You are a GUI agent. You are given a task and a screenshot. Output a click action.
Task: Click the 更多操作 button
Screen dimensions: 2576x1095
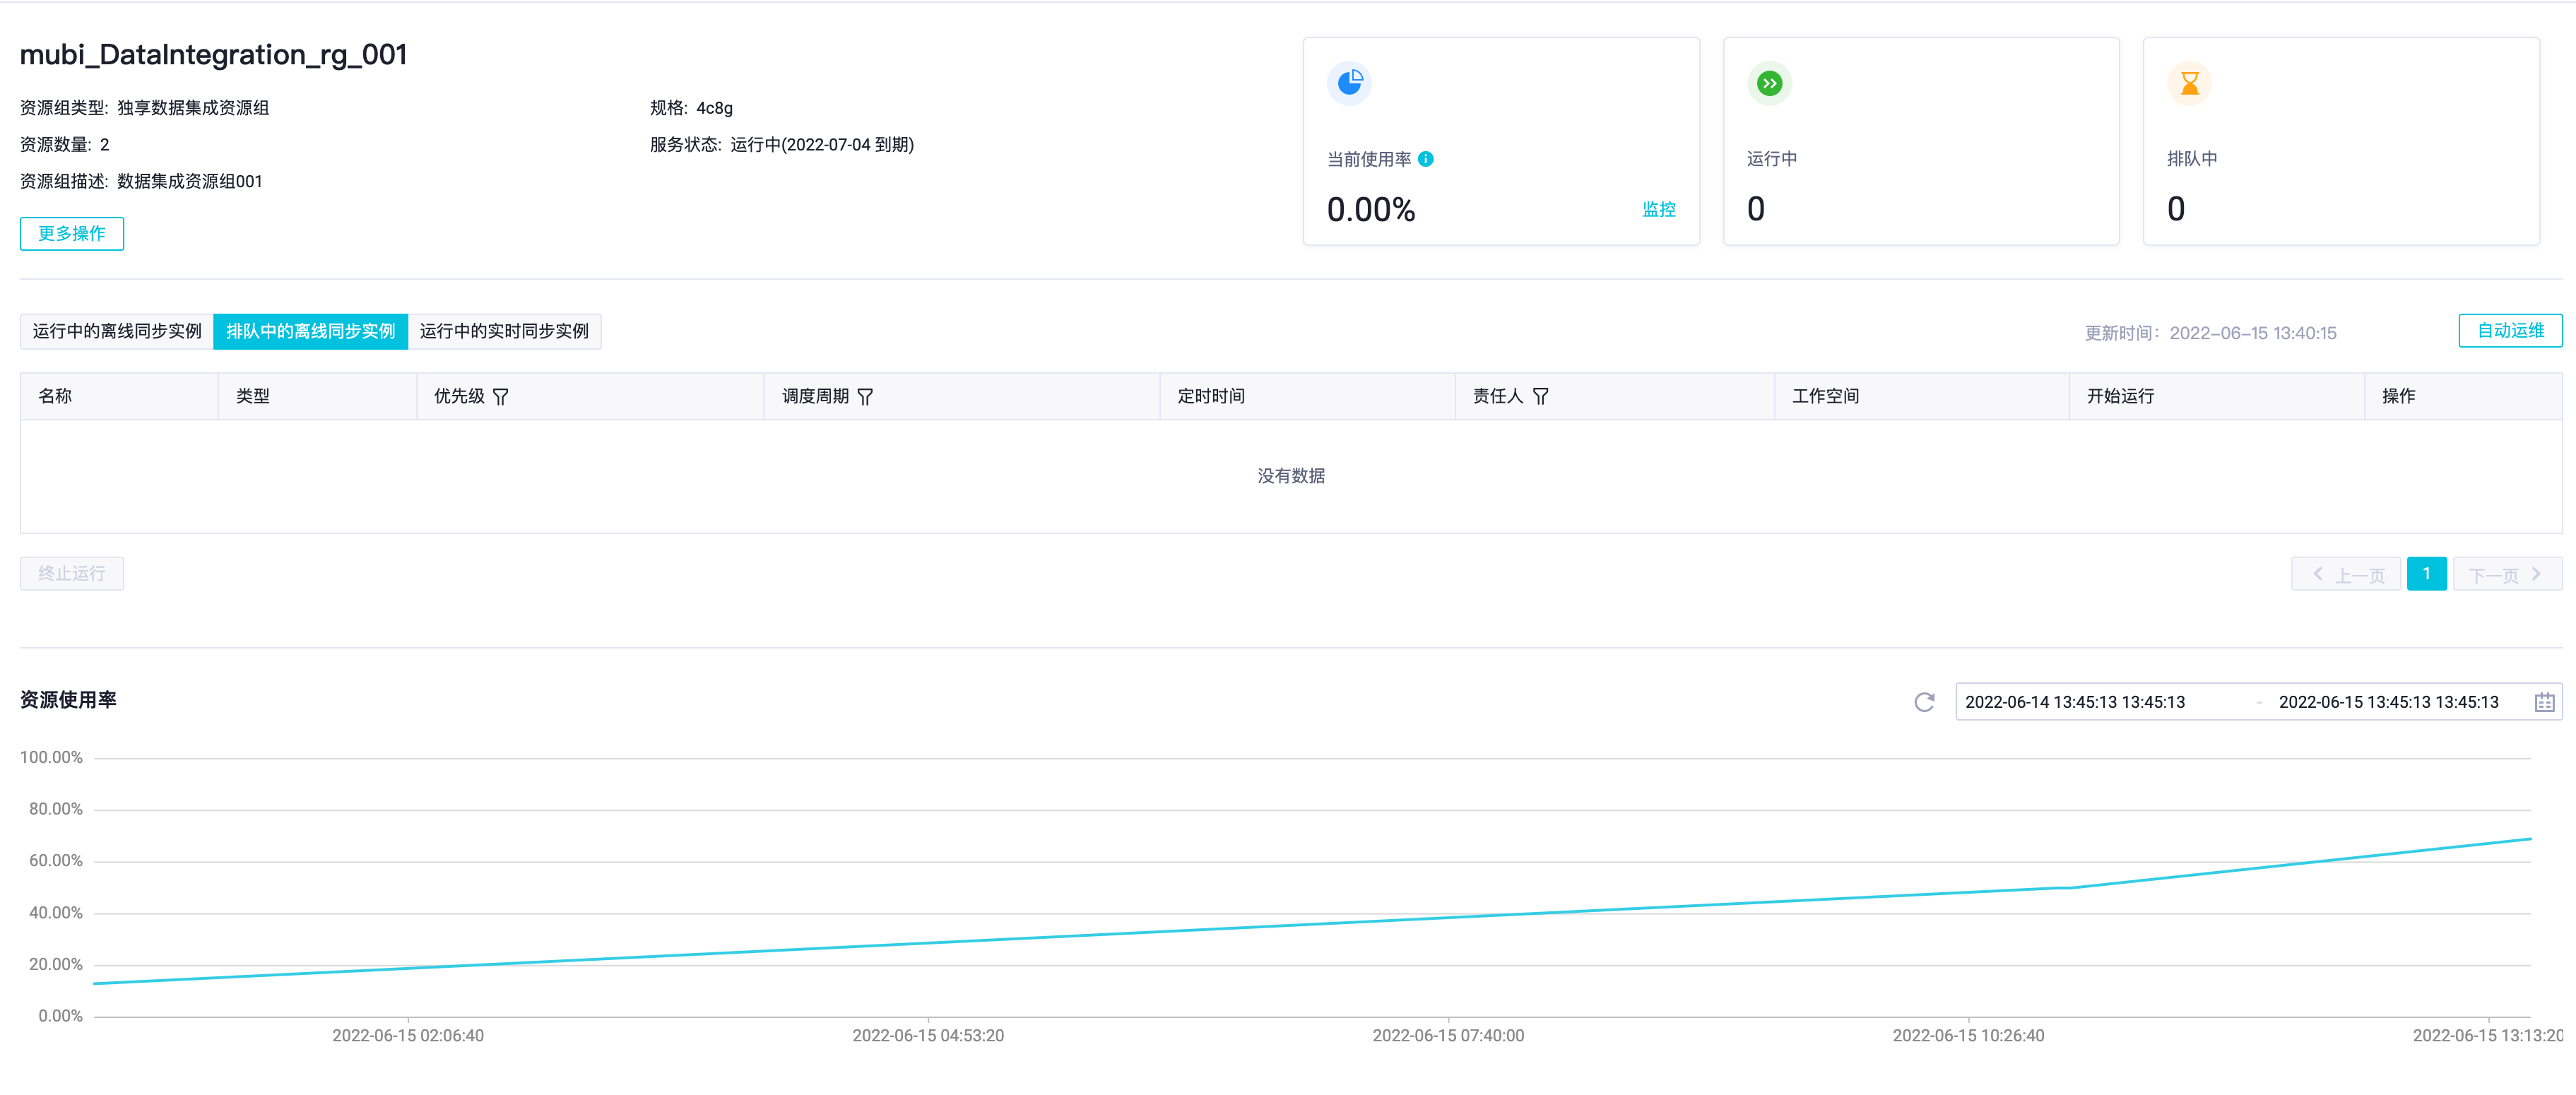(72, 234)
